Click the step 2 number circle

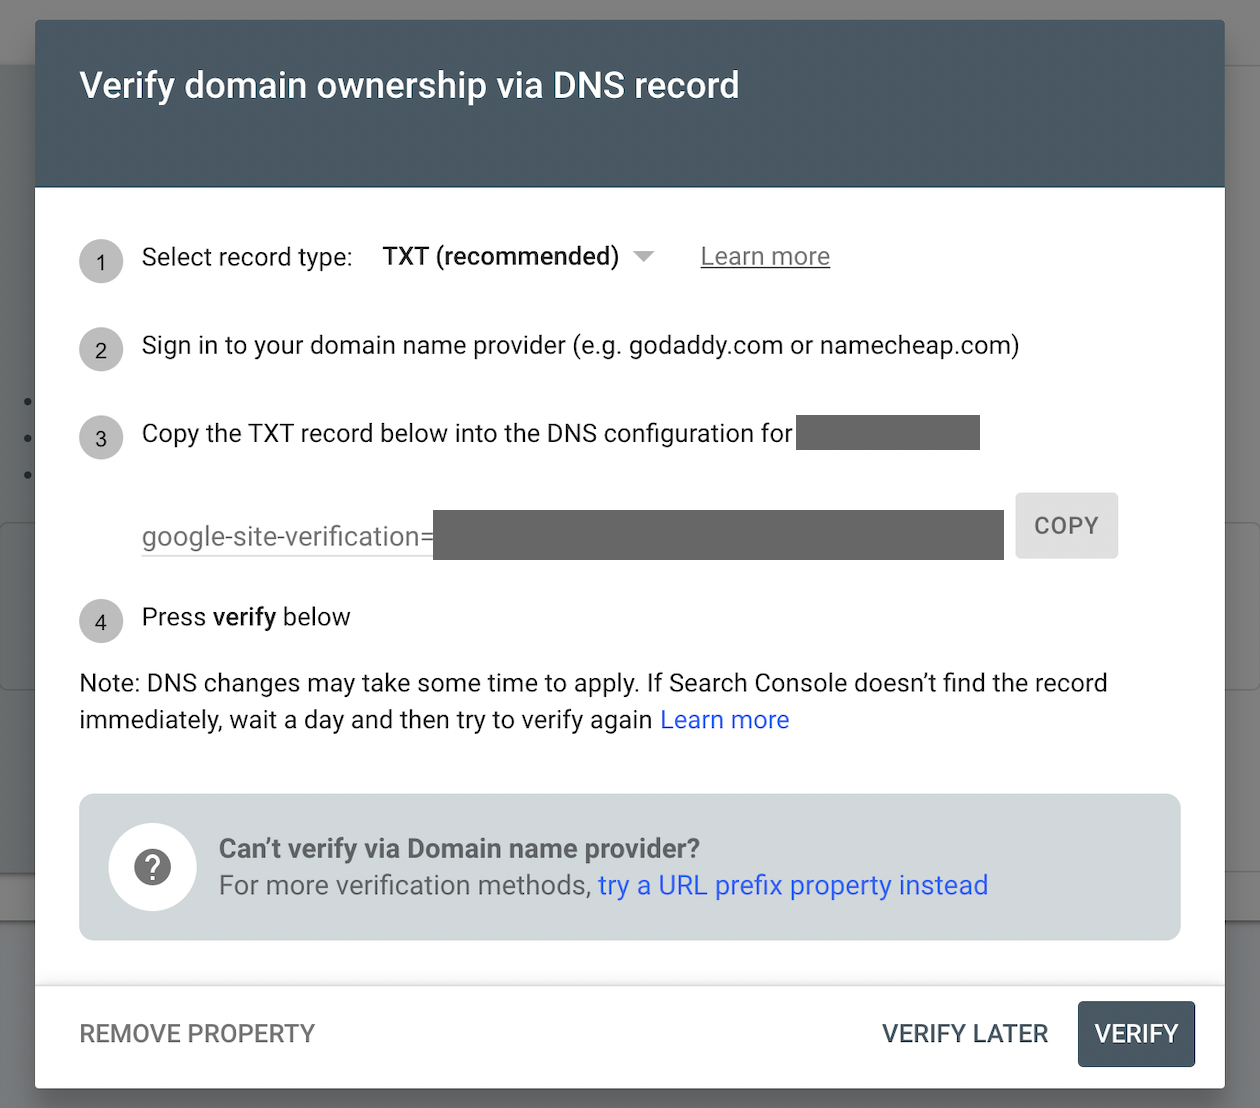pyautogui.click(x=101, y=350)
